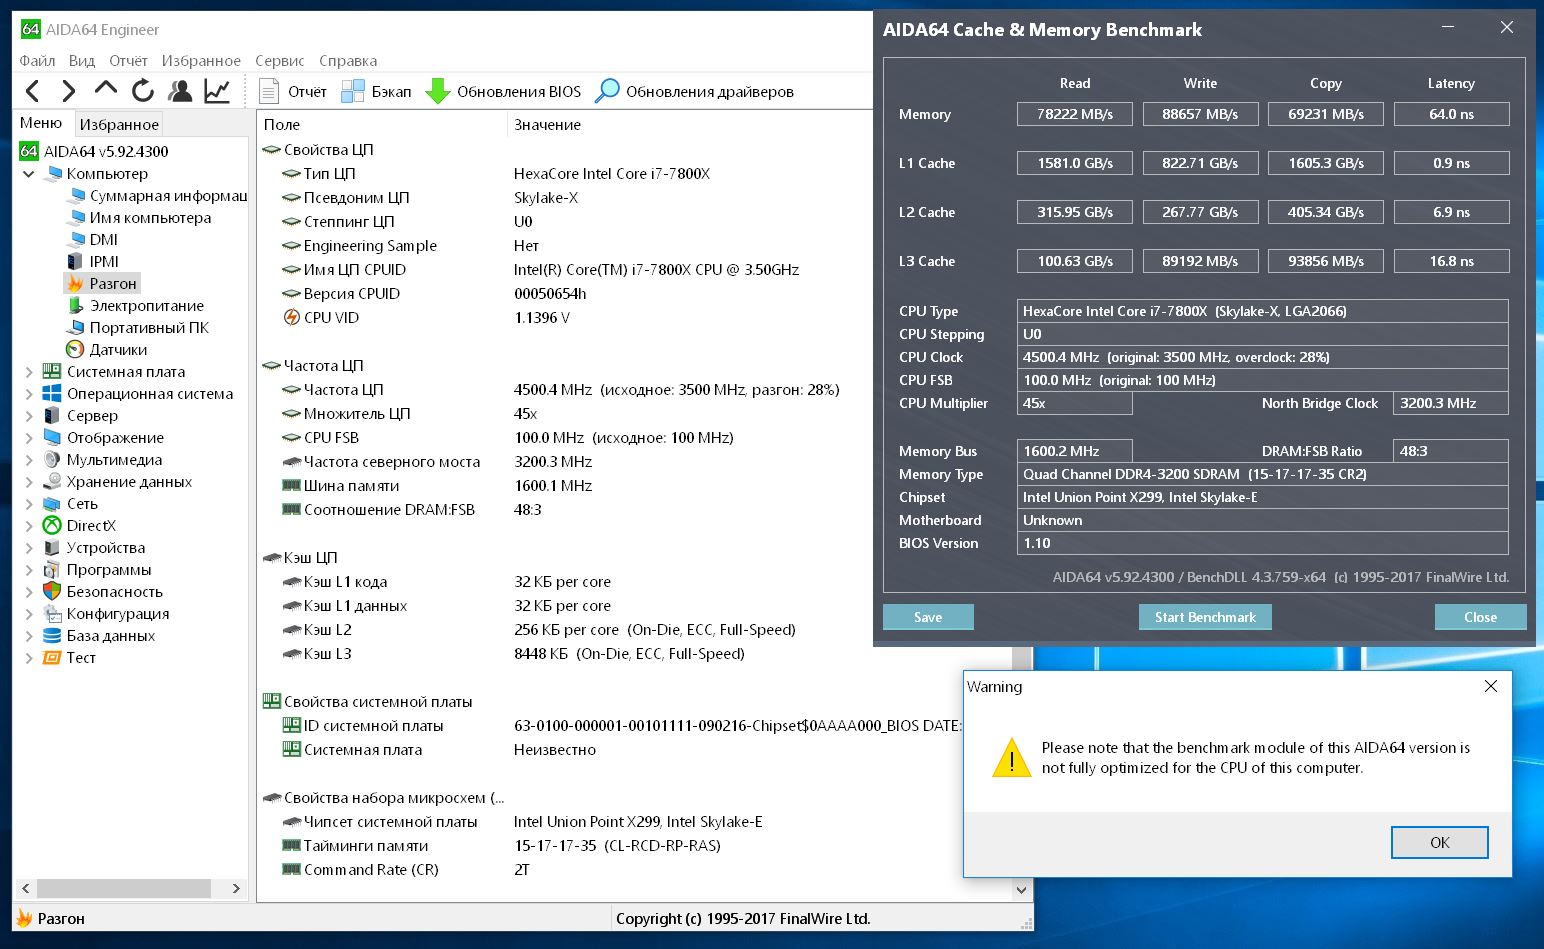Click the Сеть network icon in tree
Viewport: 1544px width, 949px height.
pos(52,504)
